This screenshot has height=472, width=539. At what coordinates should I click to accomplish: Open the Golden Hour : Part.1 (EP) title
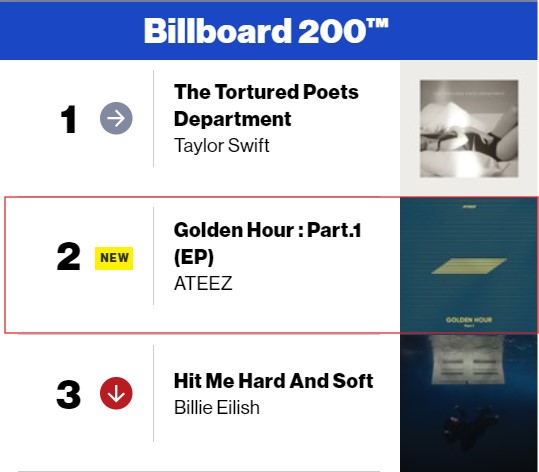pos(267,243)
